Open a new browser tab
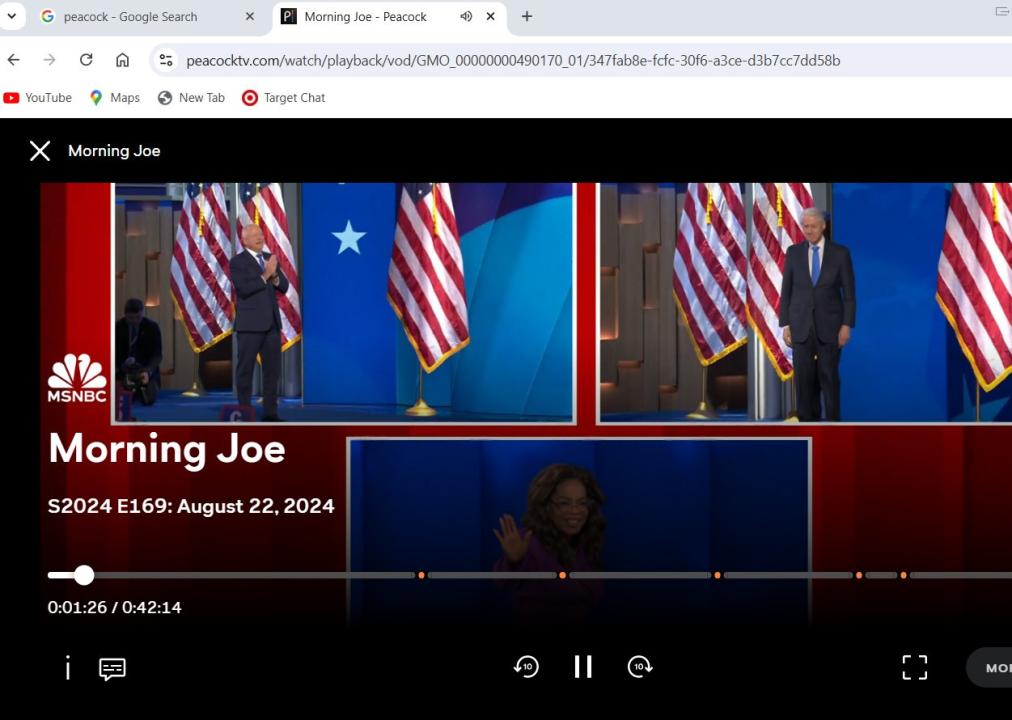 (527, 16)
